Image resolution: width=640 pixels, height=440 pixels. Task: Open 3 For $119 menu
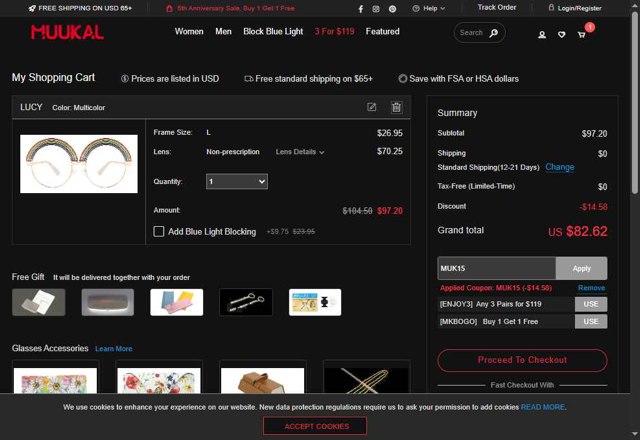(334, 31)
